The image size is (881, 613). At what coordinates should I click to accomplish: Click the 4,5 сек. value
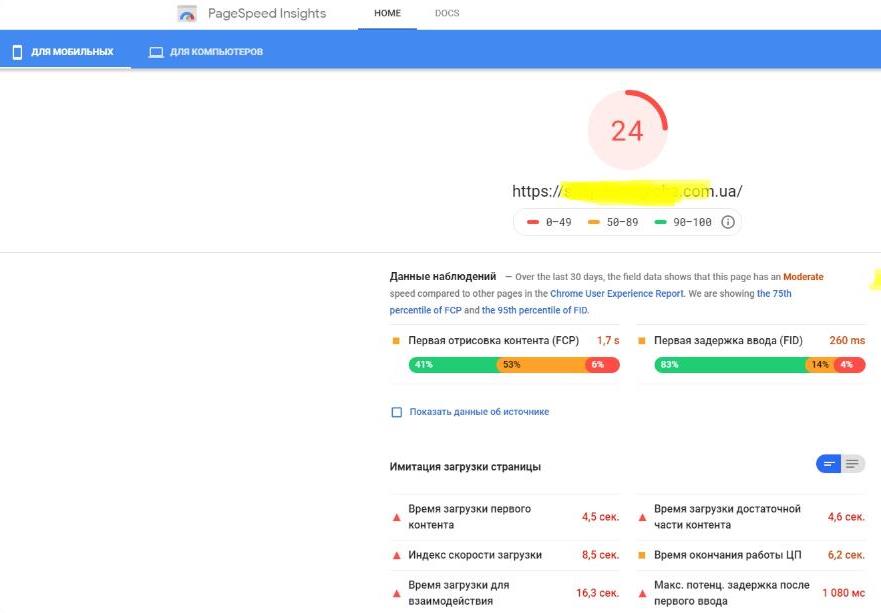(x=601, y=517)
